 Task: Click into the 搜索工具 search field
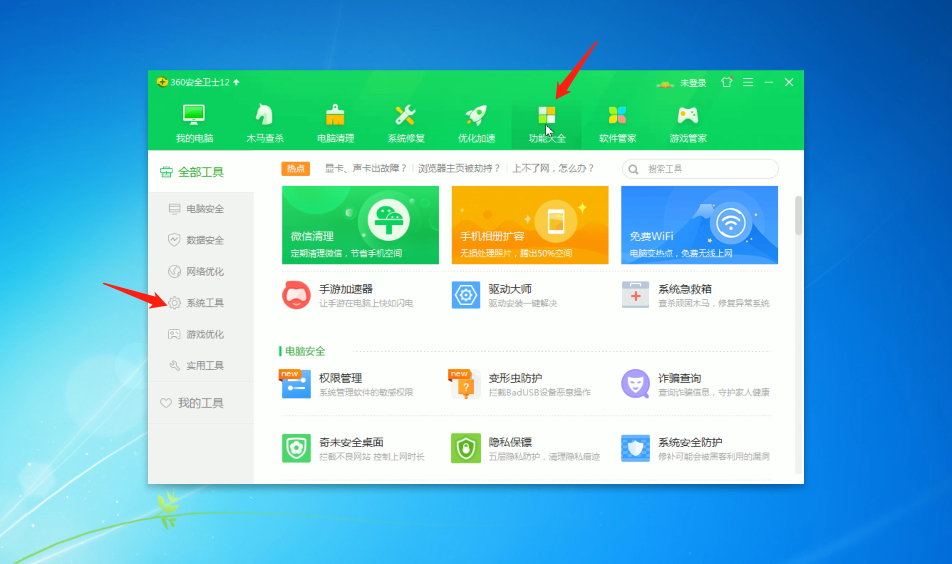pos(700,169)
